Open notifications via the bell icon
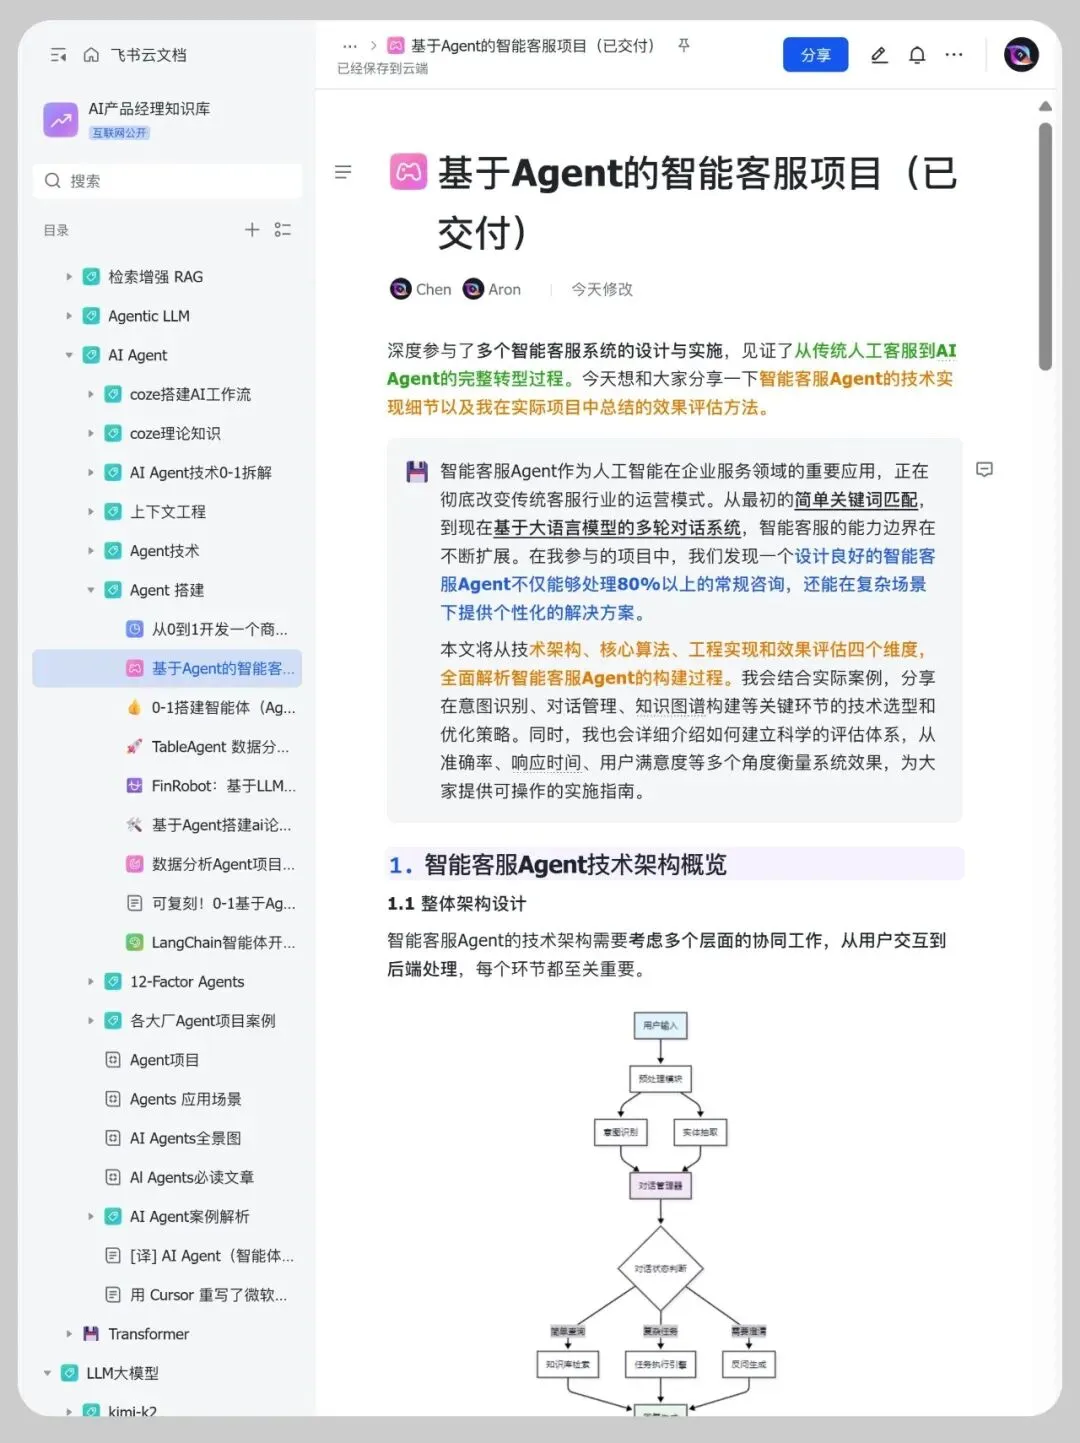The image size is (1080, 1443). [917, 55]
